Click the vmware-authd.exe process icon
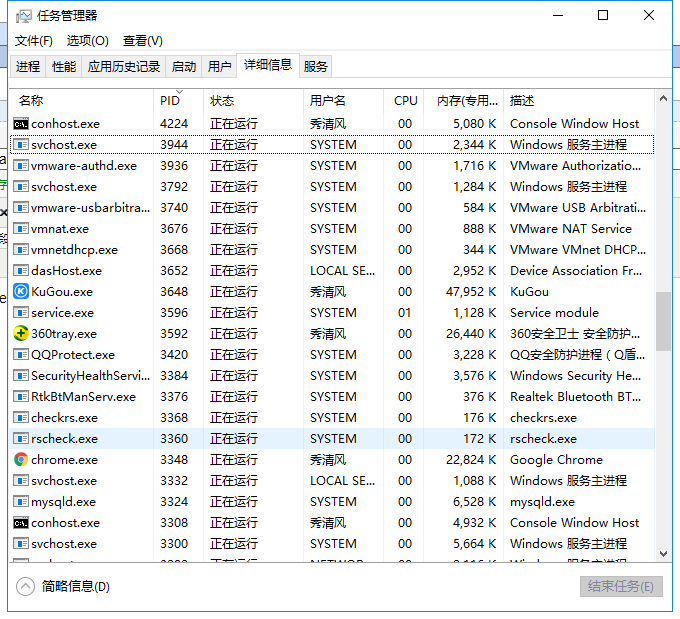Image resolution: width=680 pixels, height=619 pixels. click(21, 166)
